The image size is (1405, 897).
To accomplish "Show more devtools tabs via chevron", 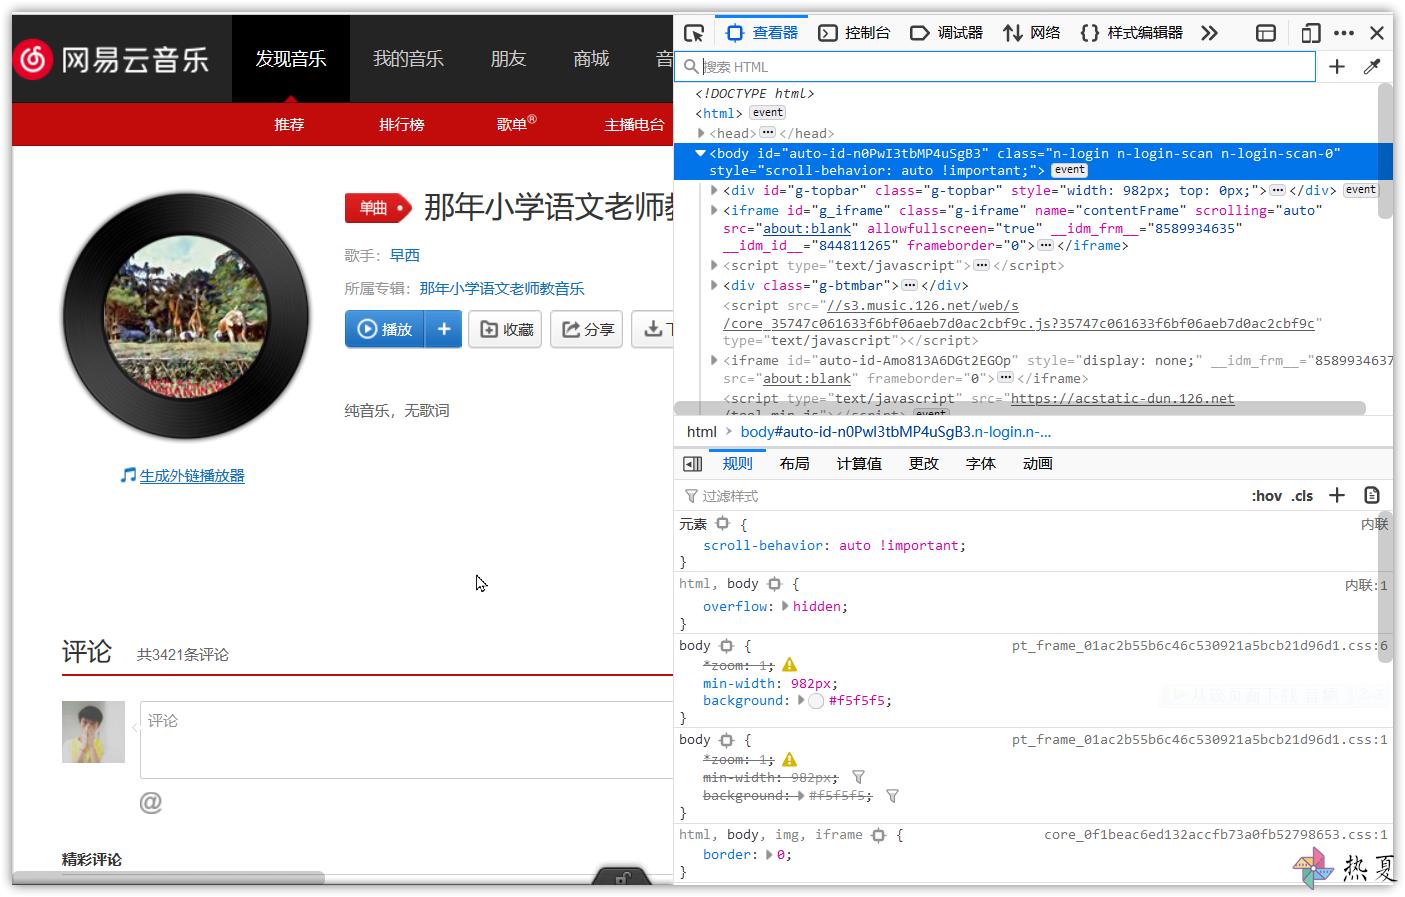I will (x=1209, y=33).
